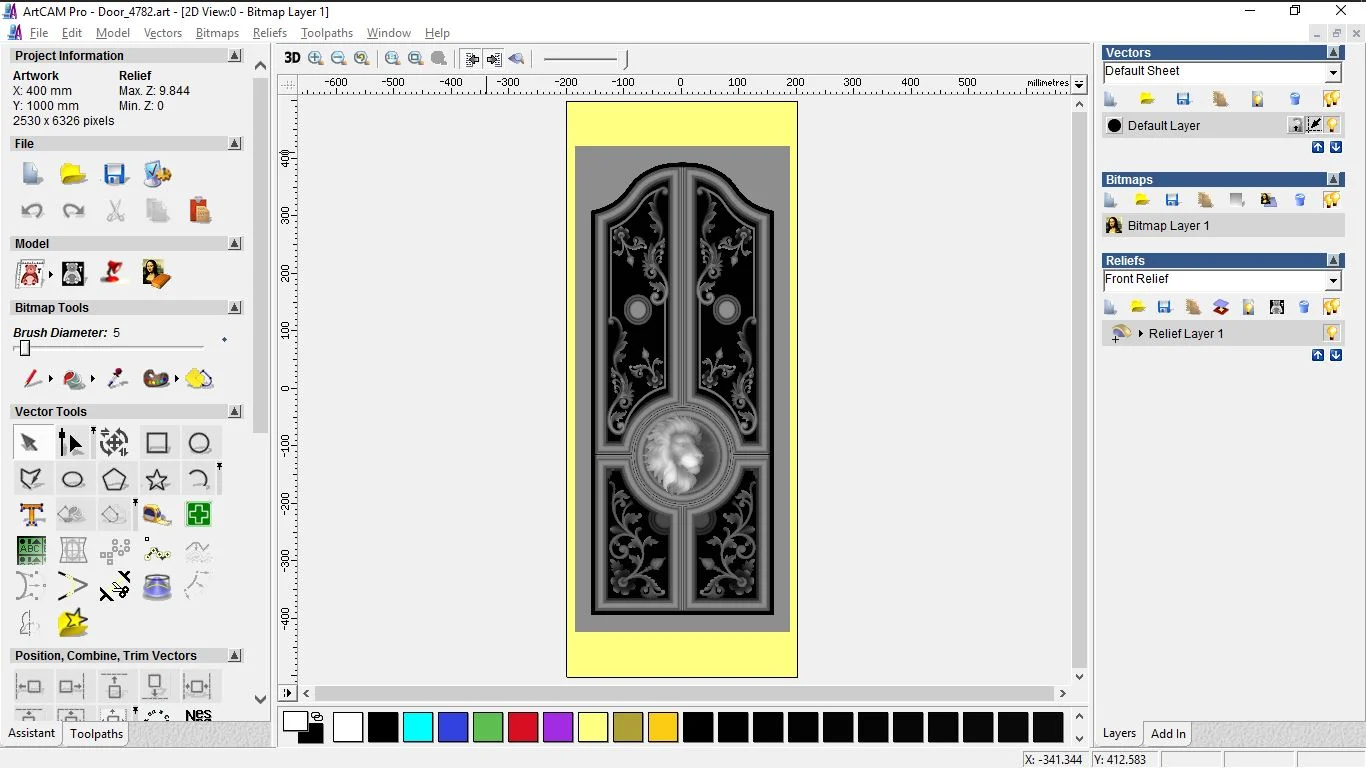
Task: Open the Toolpaths menu
Action: 327,33
